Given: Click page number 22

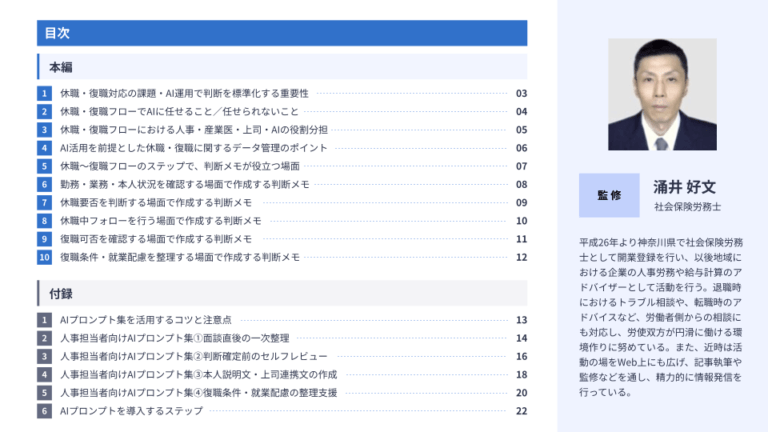Looking at the screenshot, I should point(521,410).
